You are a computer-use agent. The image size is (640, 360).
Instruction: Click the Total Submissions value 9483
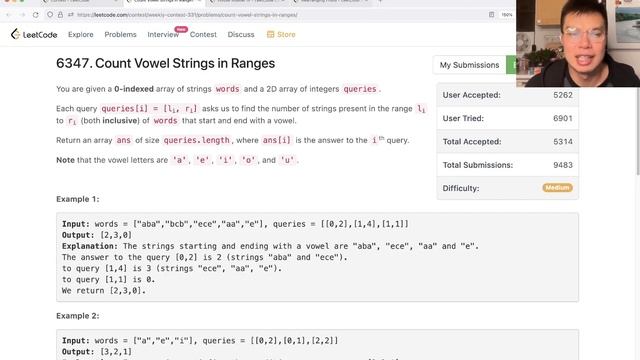point(563,165)
